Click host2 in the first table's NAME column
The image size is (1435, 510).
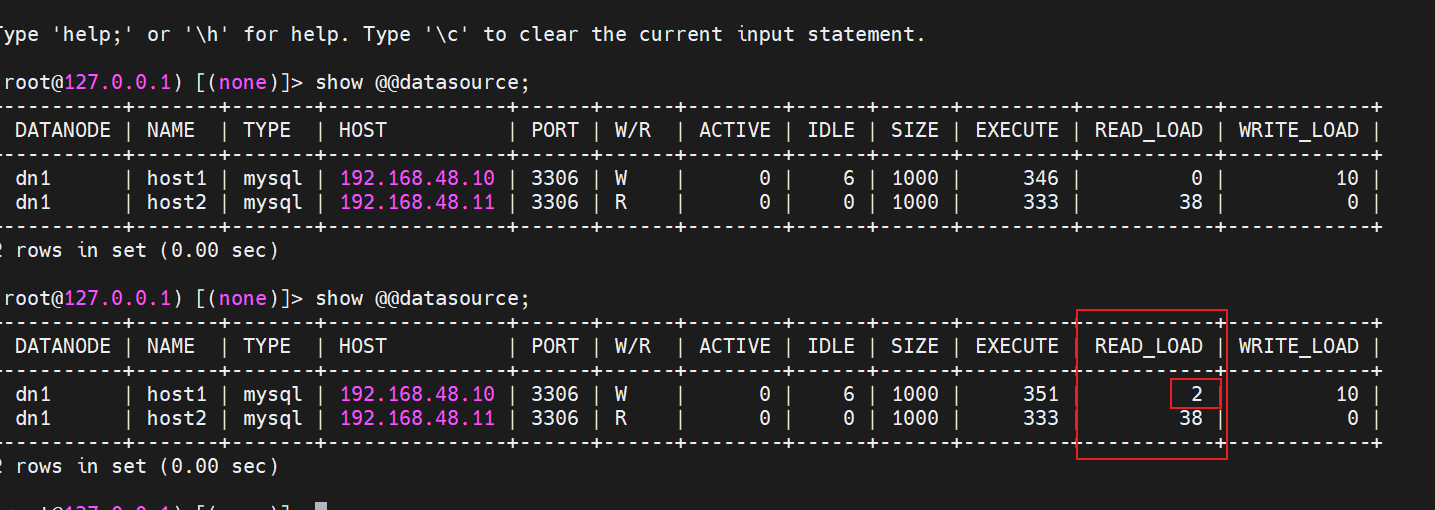click(171, 202)
